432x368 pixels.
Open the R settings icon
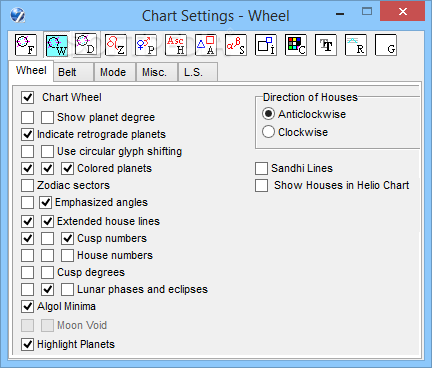[356, 45]
